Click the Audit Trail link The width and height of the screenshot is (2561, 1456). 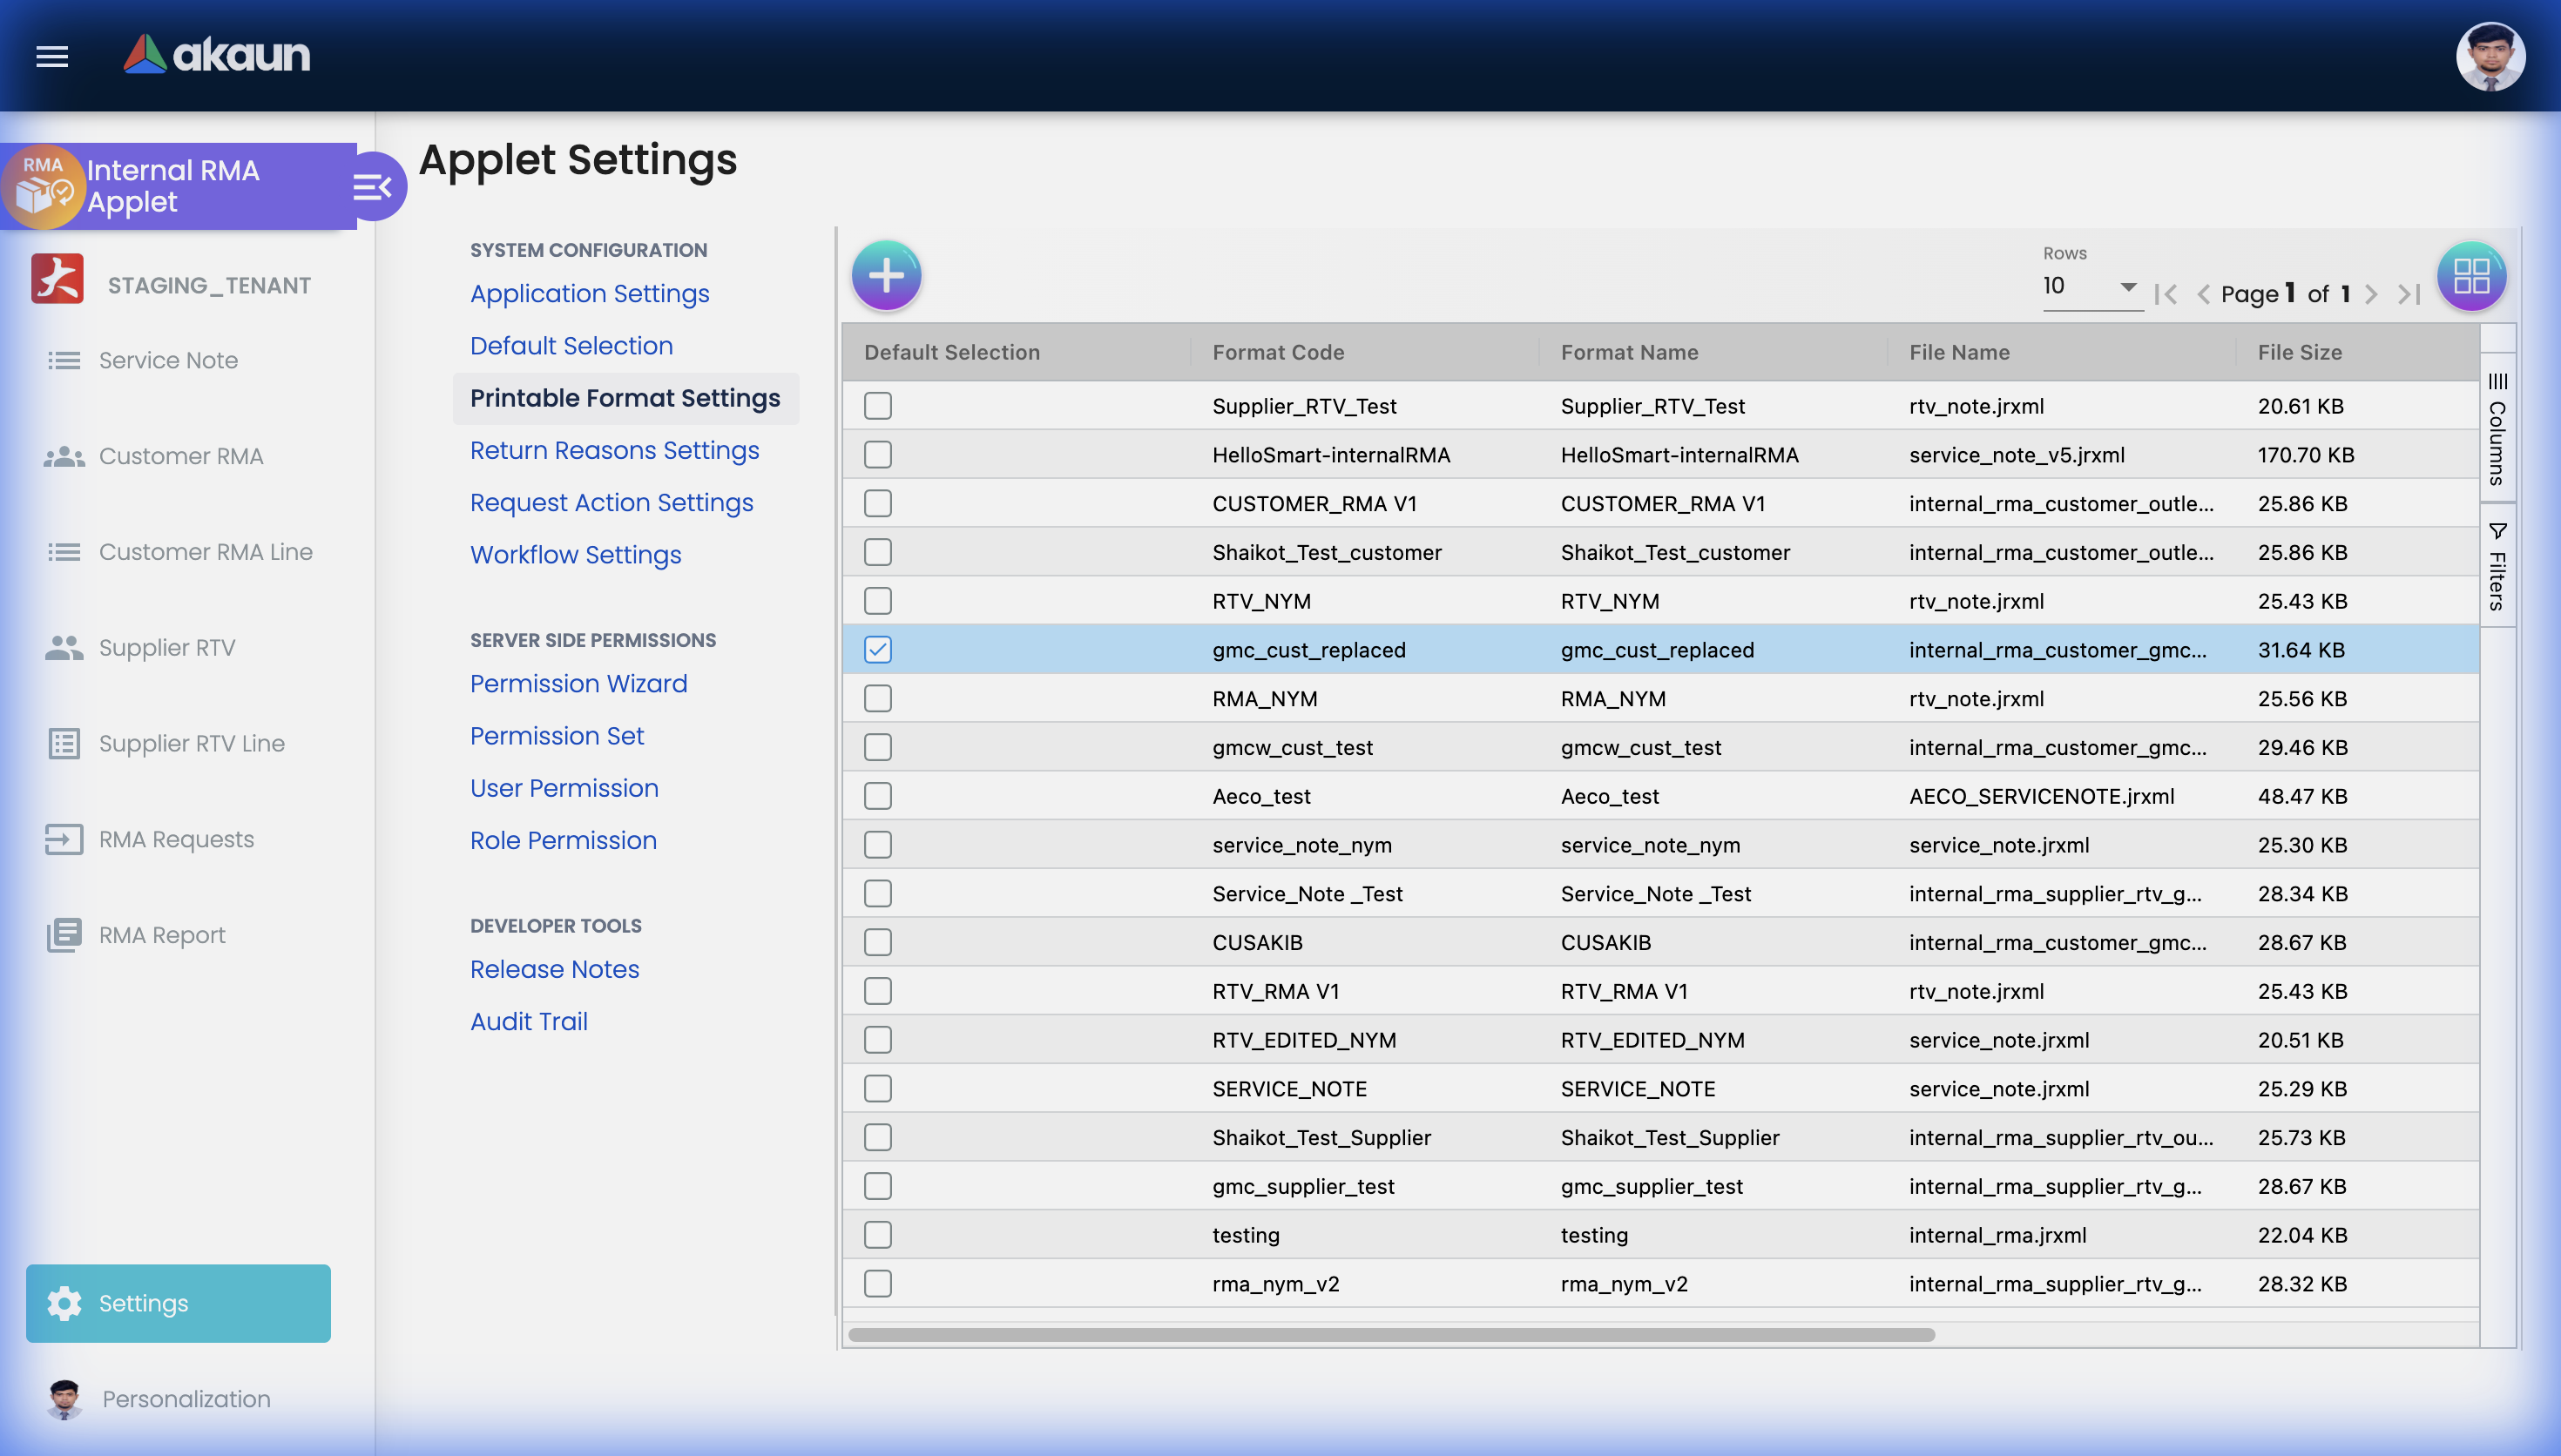coord(528,1021)
